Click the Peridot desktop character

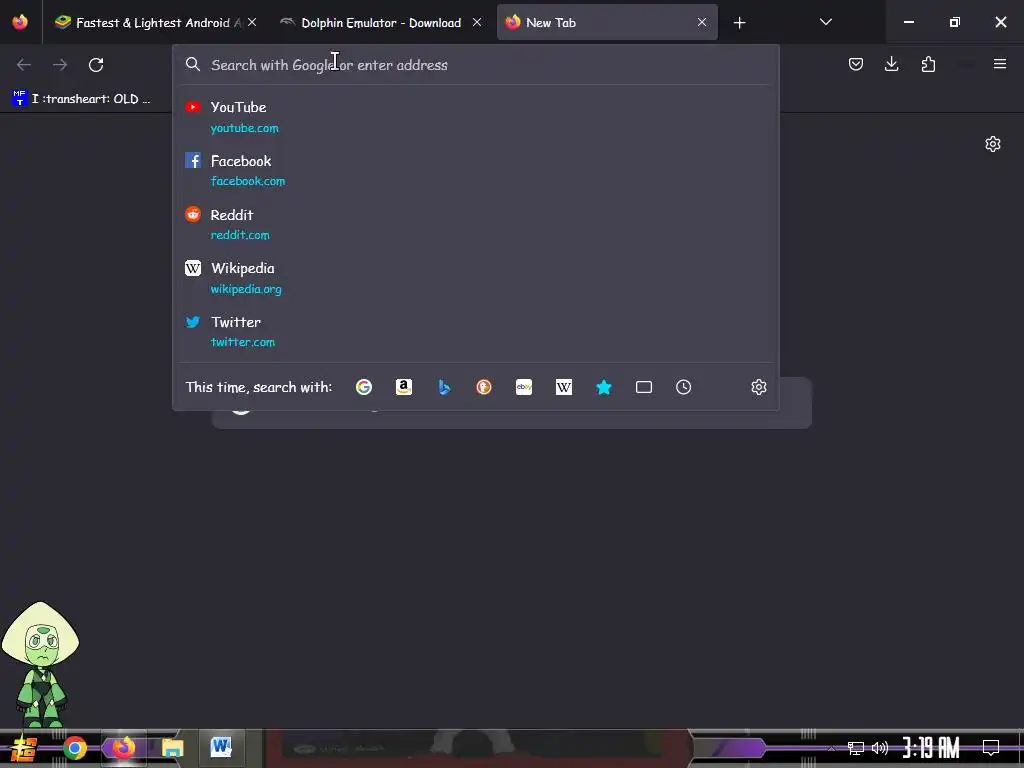tap(40, 664)
